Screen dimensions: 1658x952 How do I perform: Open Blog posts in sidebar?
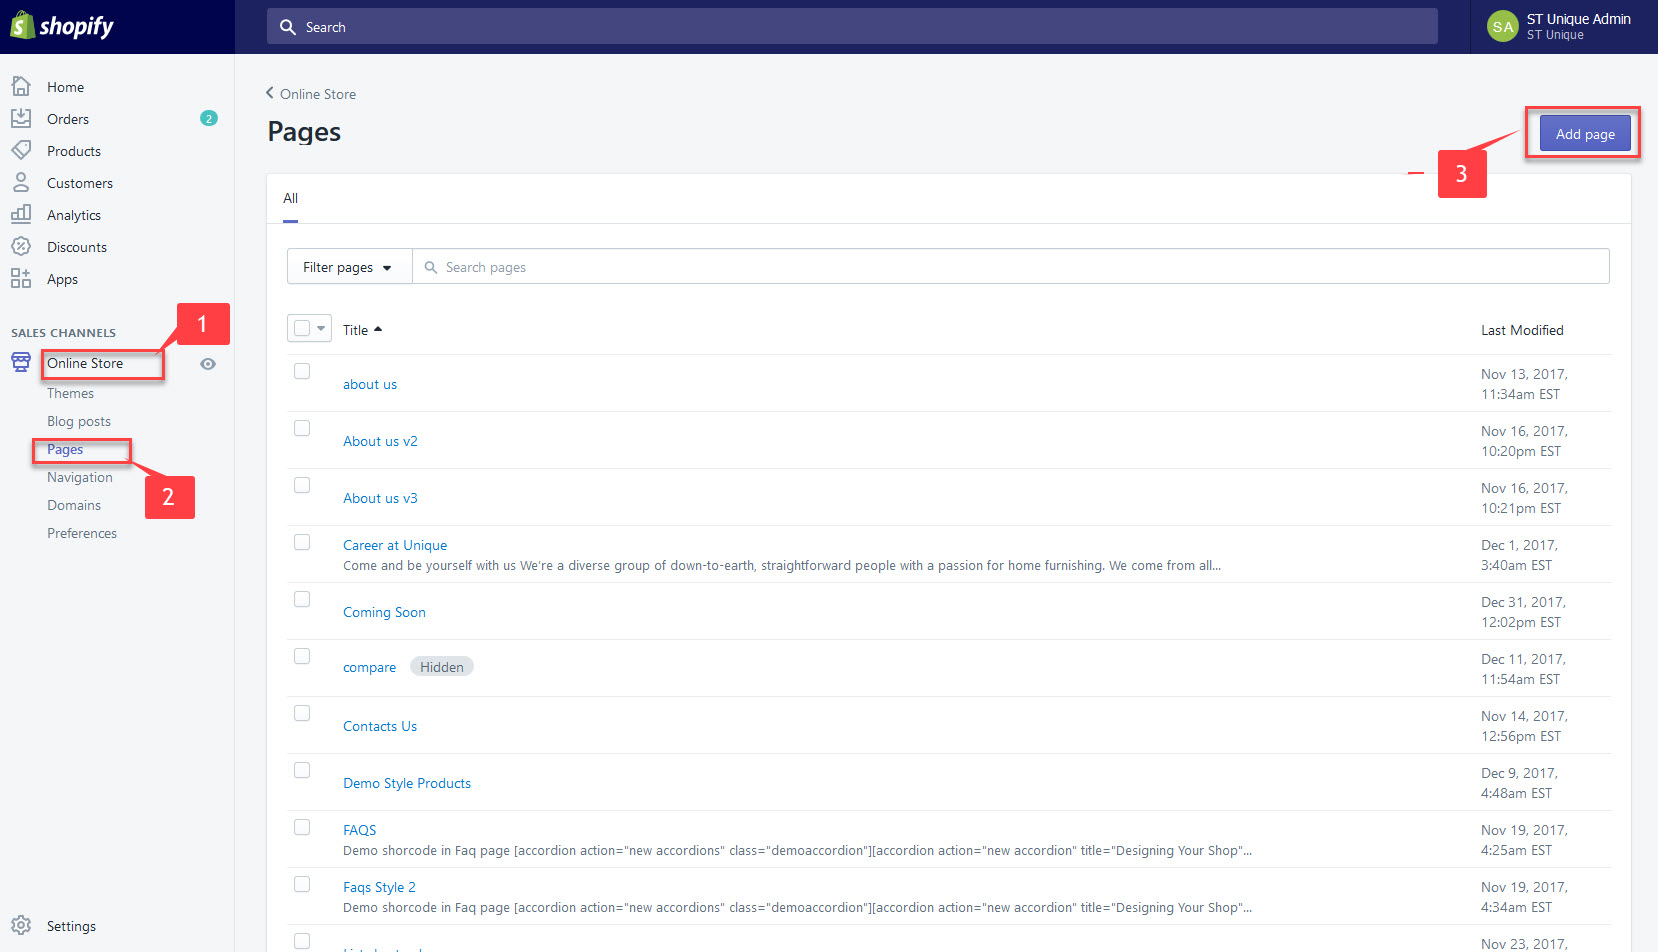pos(79,421)
